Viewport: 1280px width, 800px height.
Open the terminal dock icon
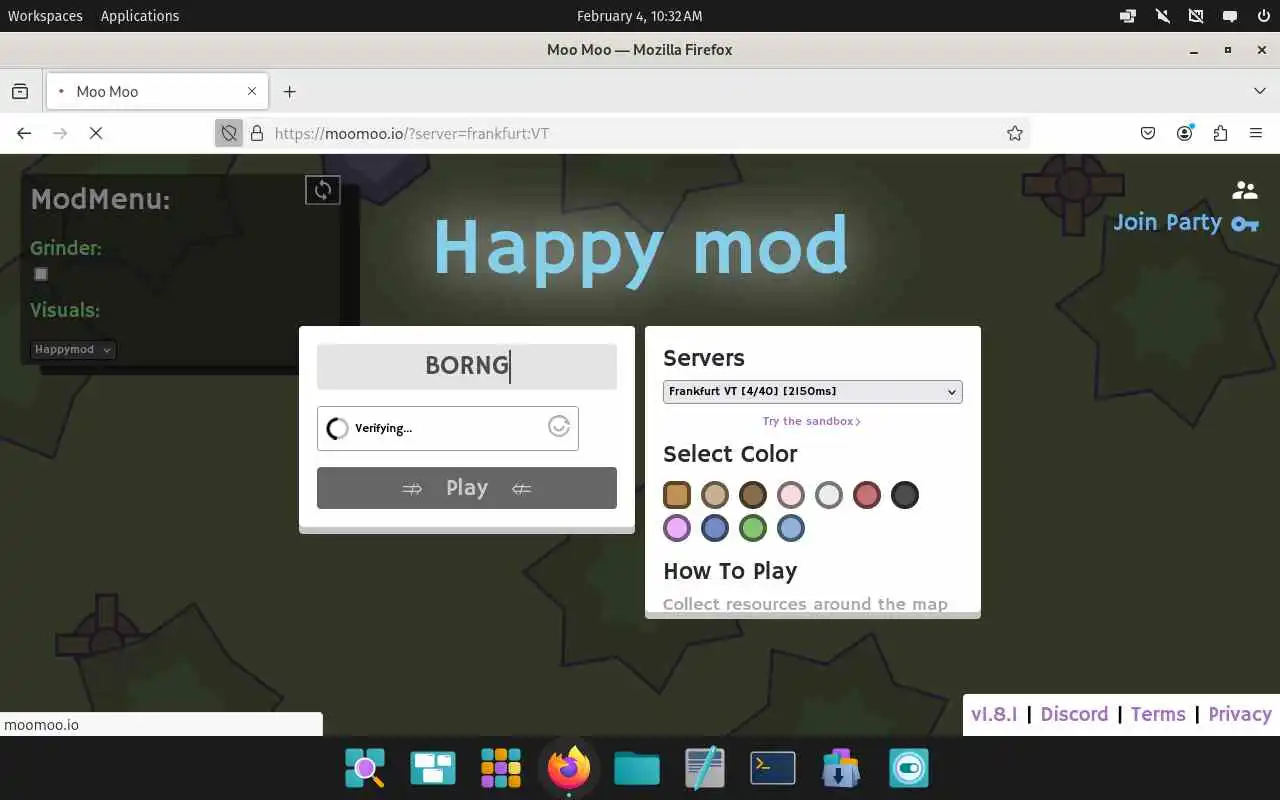coord(773,768)
